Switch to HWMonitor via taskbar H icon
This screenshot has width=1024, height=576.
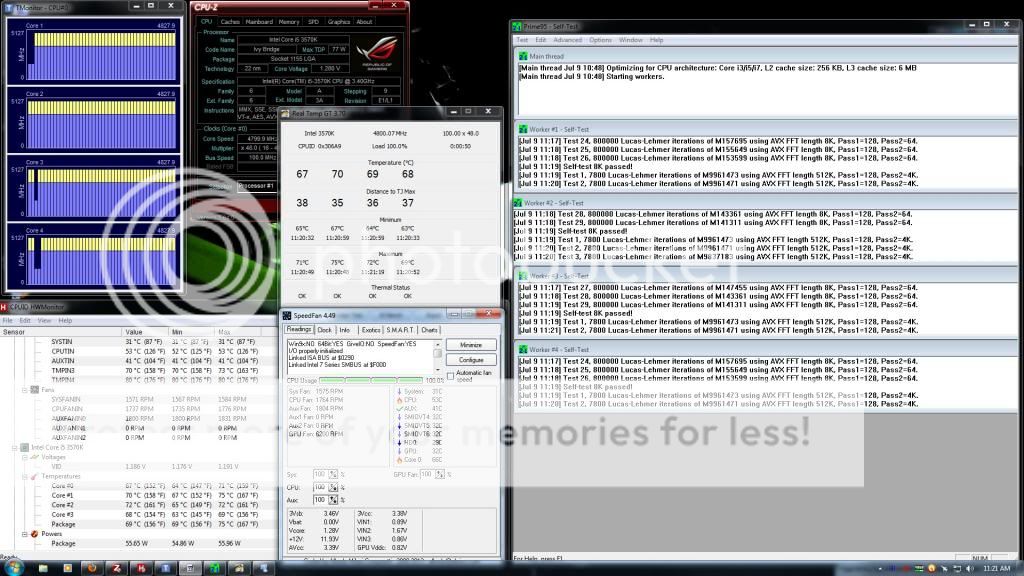click(141, 568)
